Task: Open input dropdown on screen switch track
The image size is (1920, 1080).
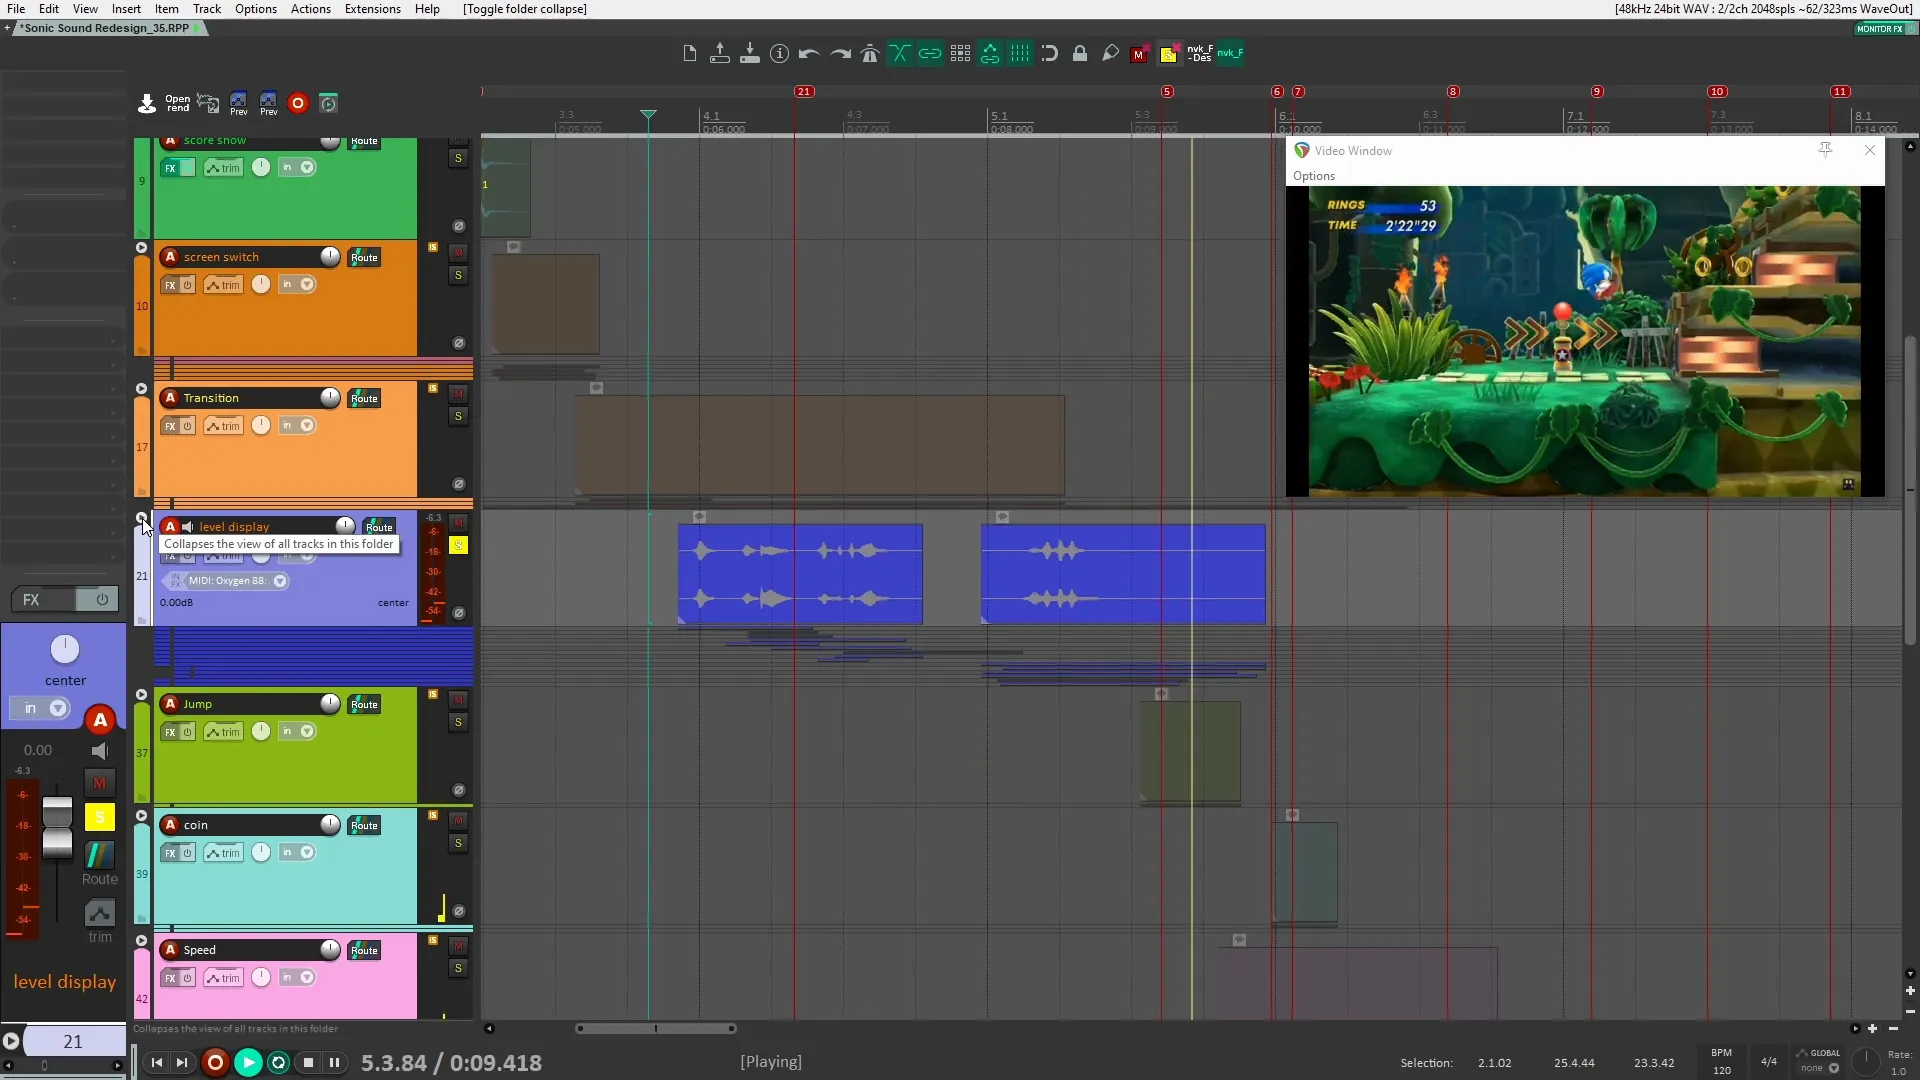Action: click(x=307, y=284)
